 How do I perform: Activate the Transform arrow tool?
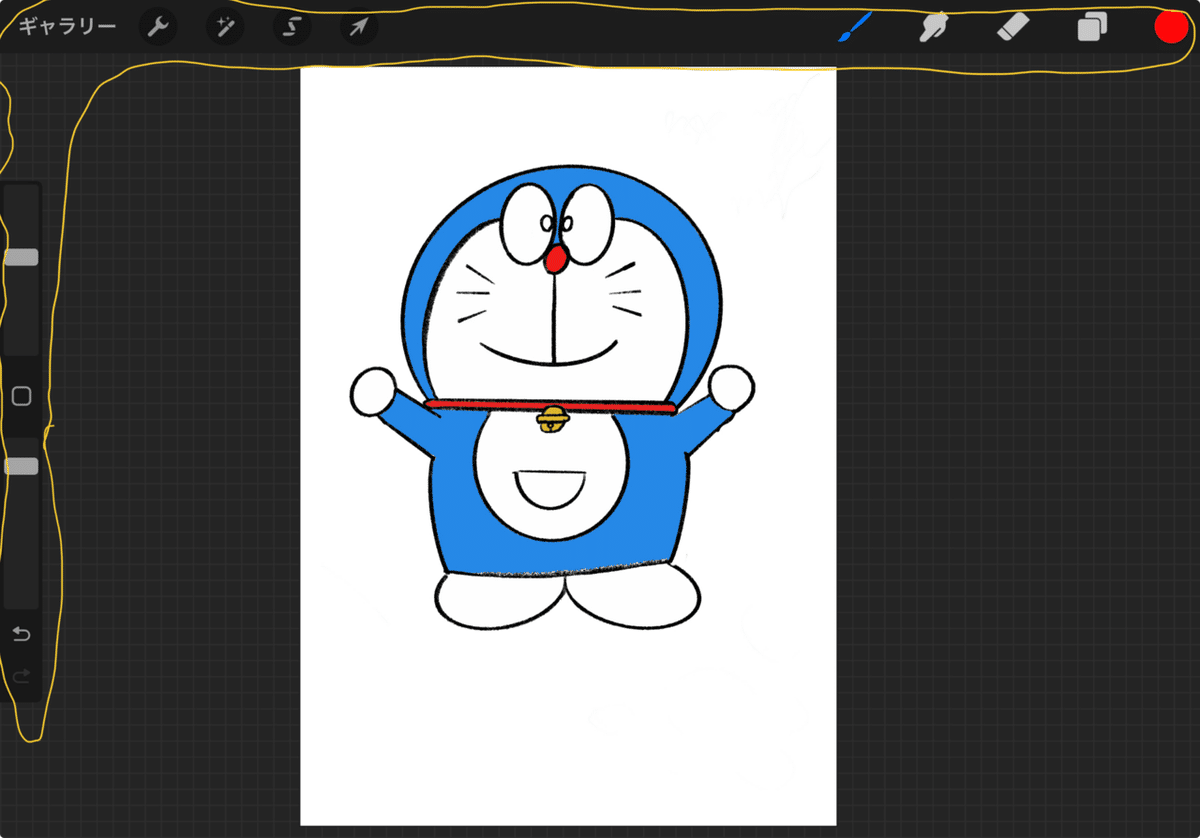point(358,27)
